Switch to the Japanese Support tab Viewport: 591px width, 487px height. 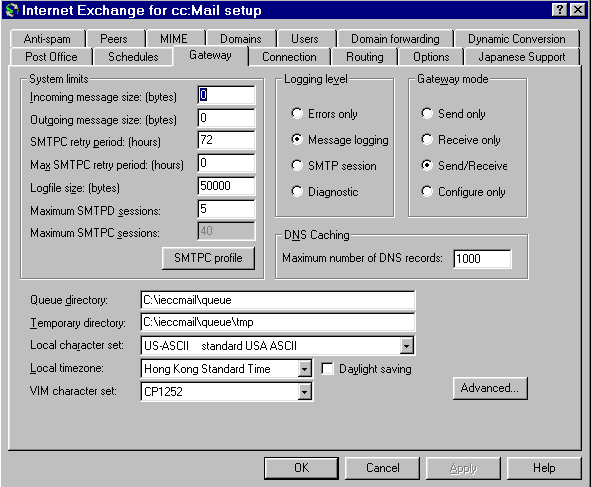(522, 57)
